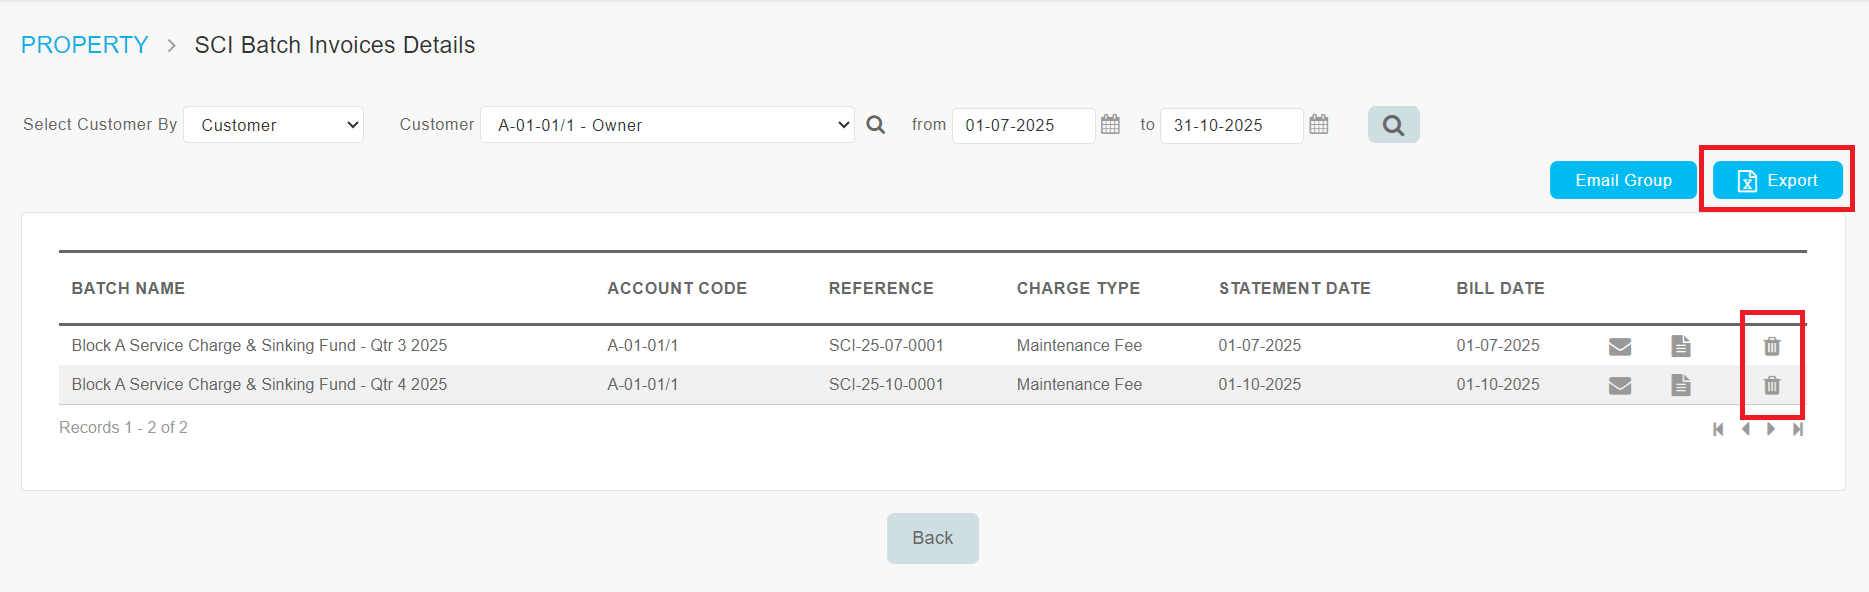Click the email icon for Qtr 4 2025 batch

(1620, 385)
